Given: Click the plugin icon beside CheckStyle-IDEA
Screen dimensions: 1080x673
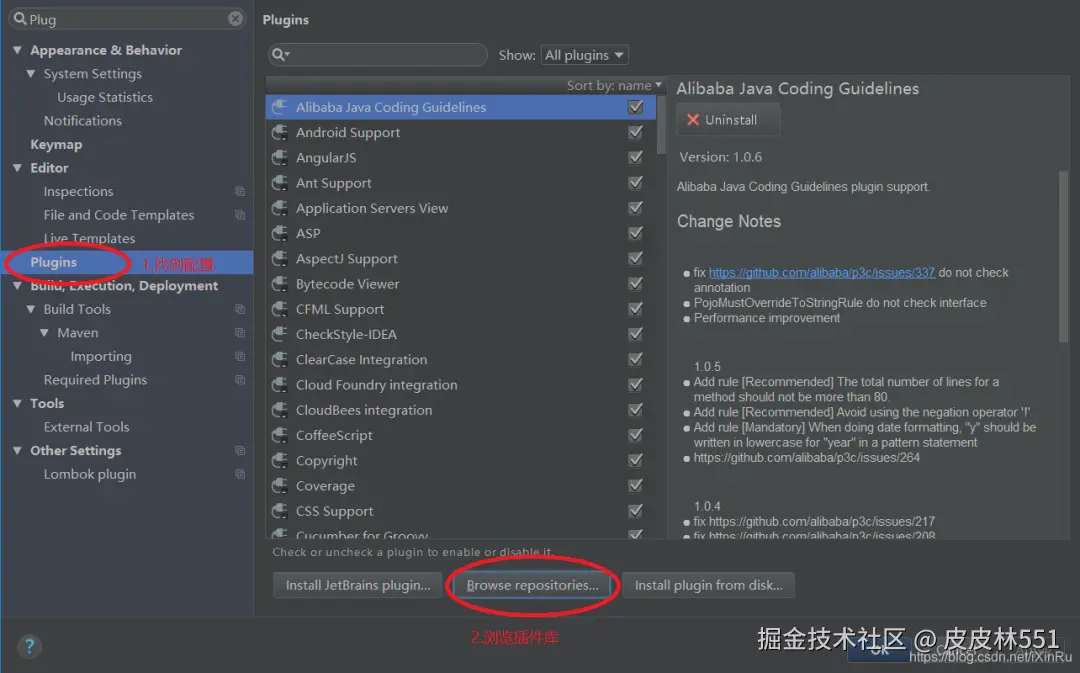Looking at the screenshot, I should [280, 335].
